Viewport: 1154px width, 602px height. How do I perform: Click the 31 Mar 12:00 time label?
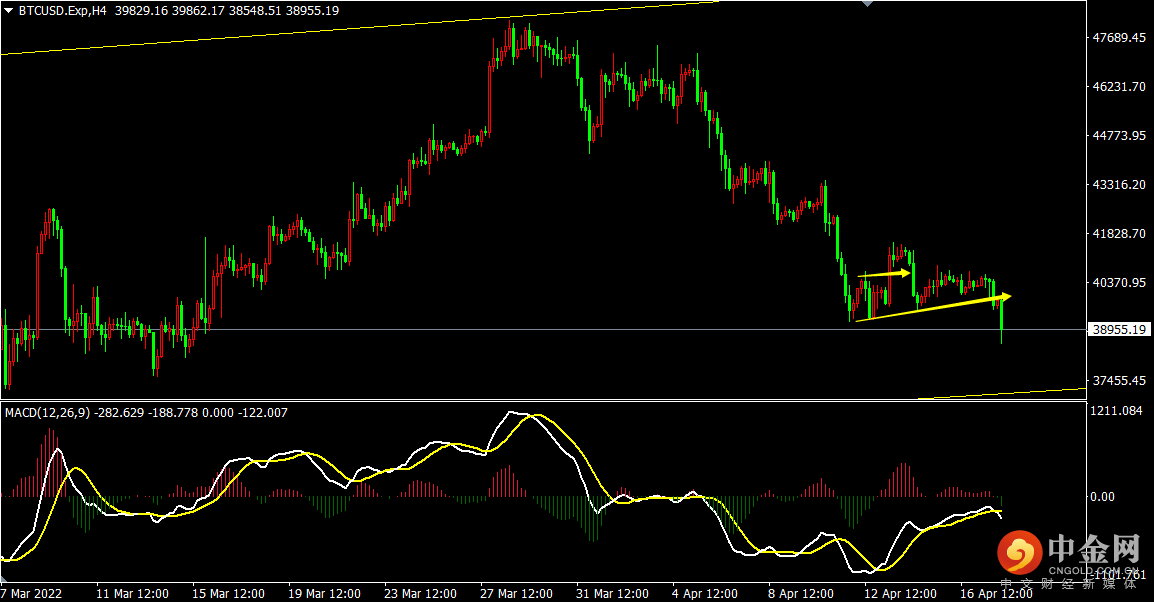612,594
